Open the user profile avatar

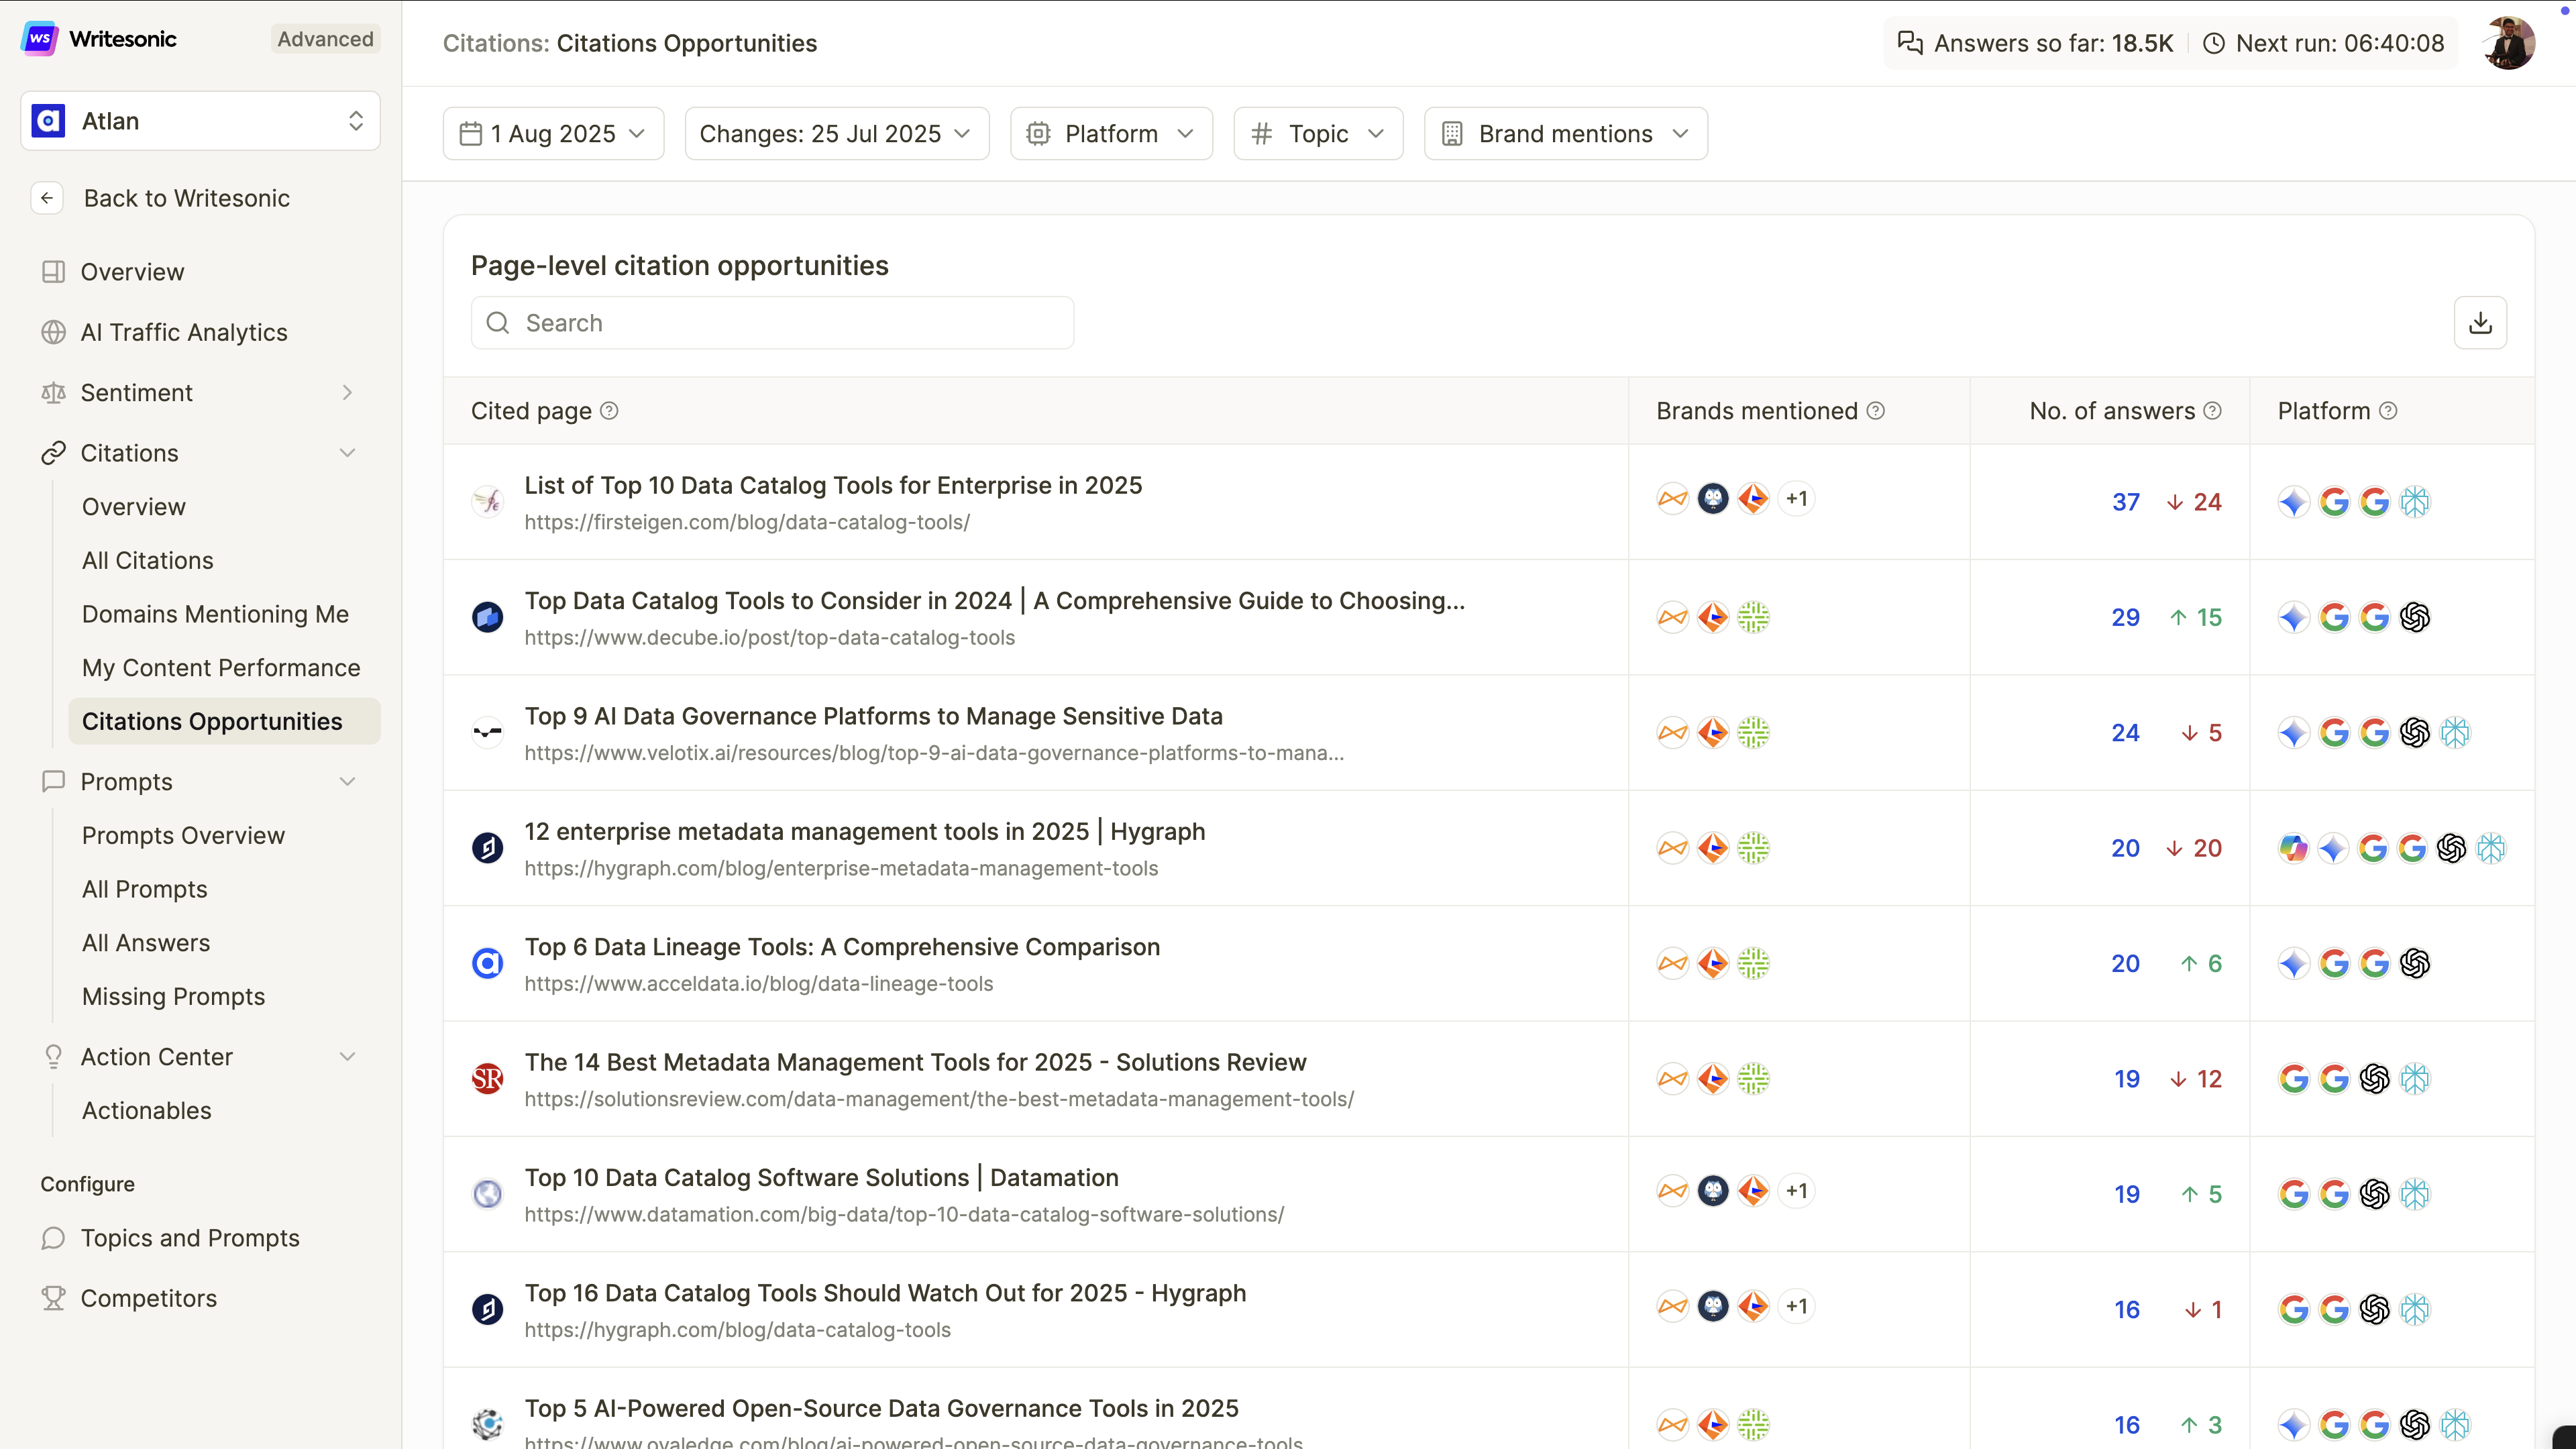pos(2508,43)
